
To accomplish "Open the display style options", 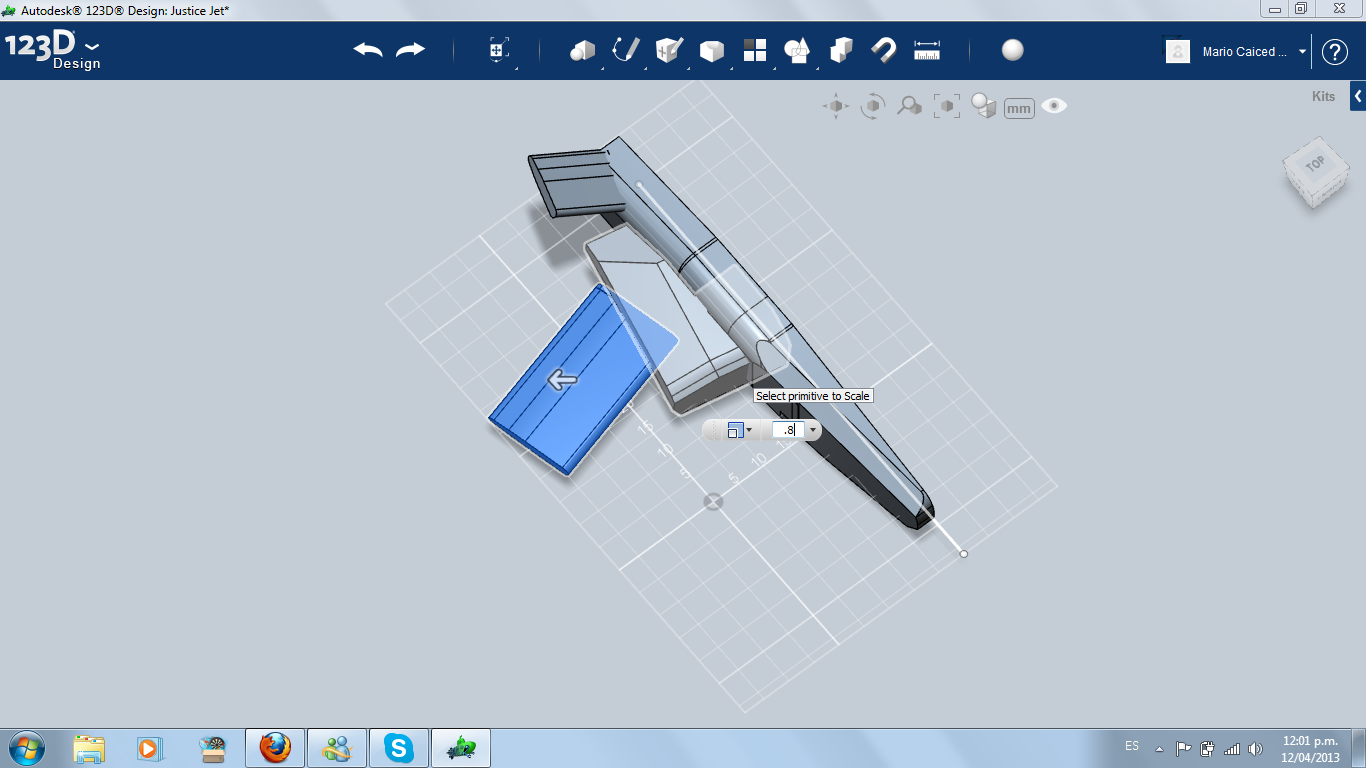I will point(984,106).
